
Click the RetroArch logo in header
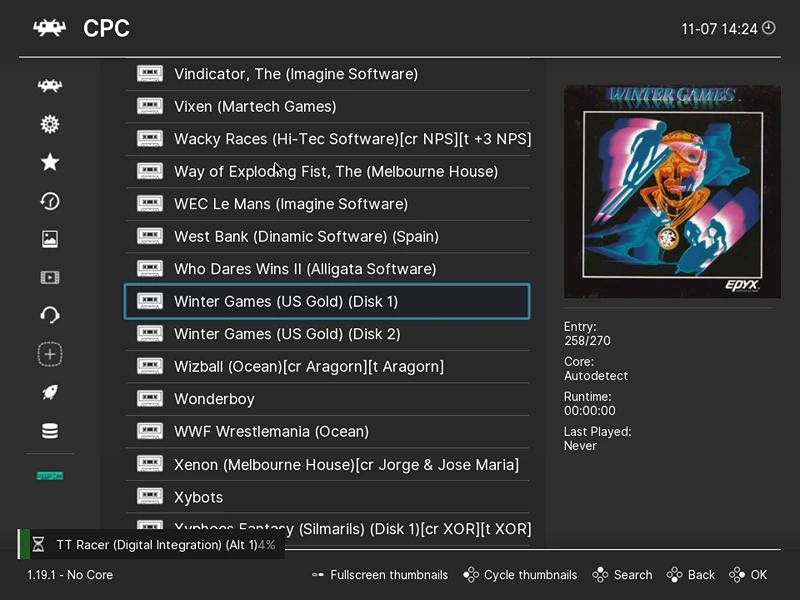tap(49, 28)
